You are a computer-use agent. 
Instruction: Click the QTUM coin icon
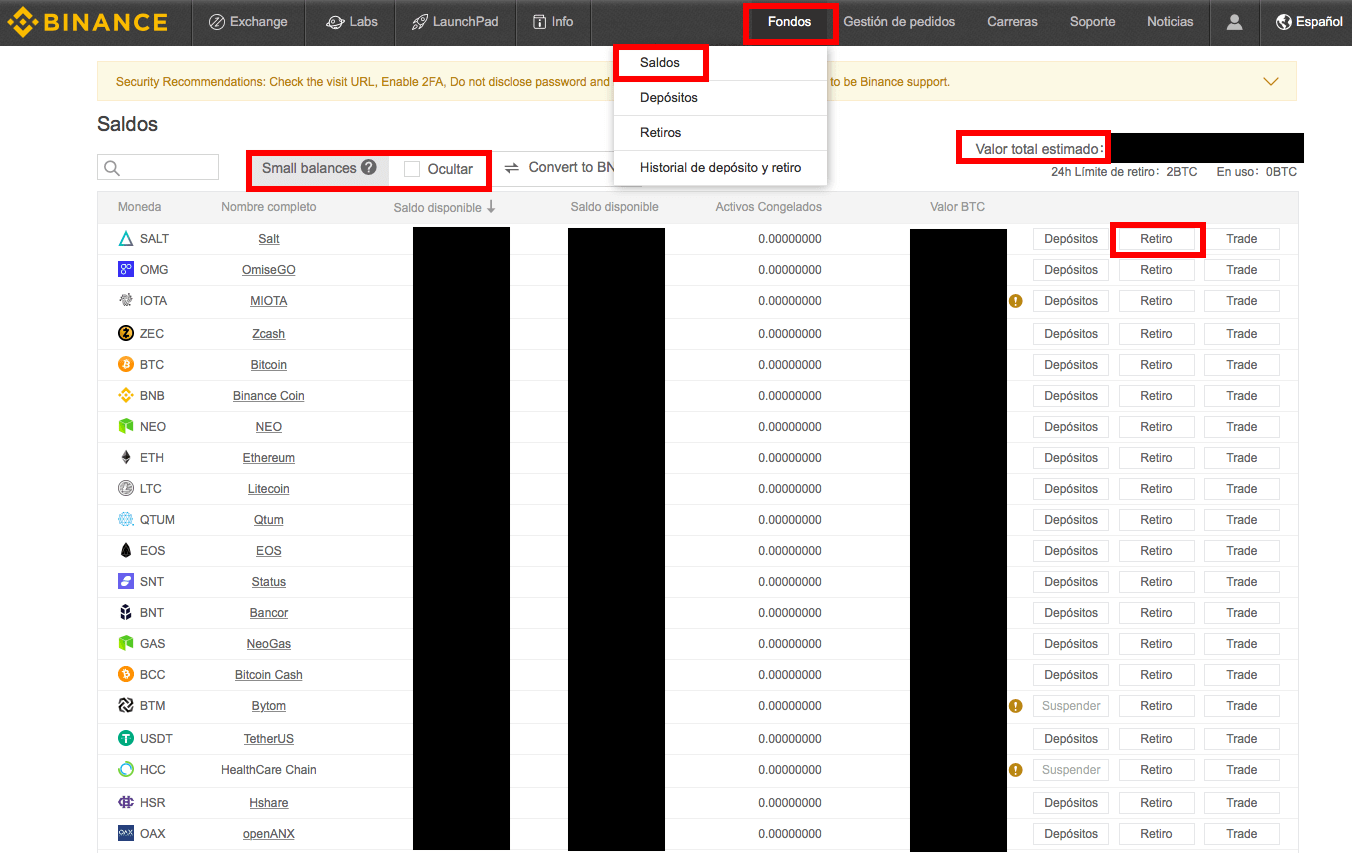click(x=126, y=520)
